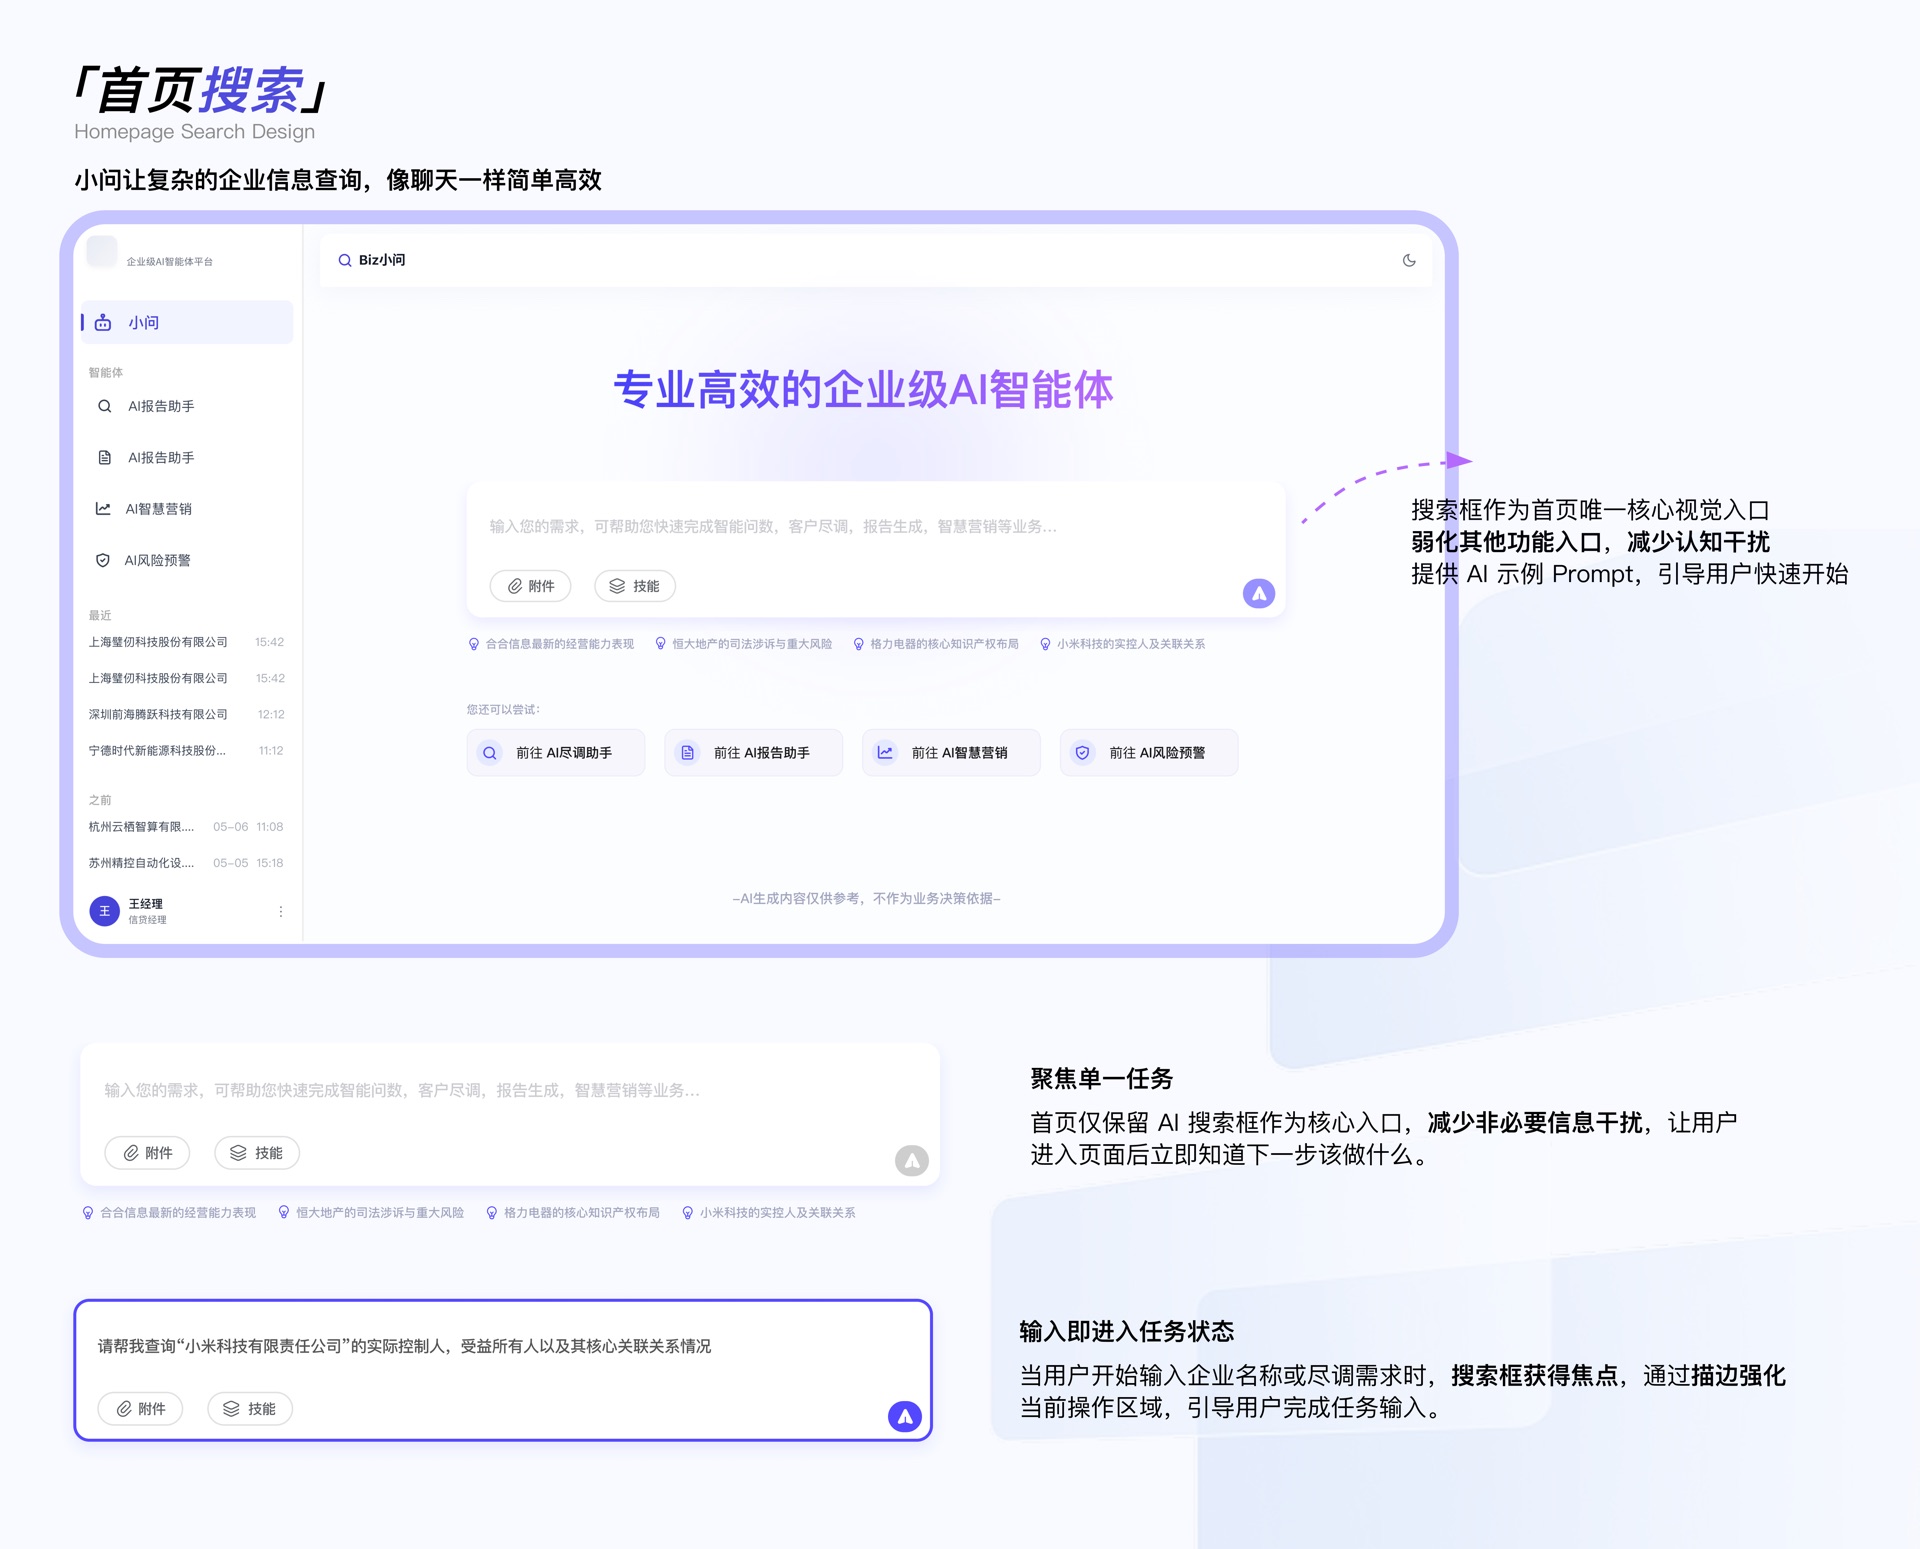The width and height of the screenshot is (1920, 1549).
Task: Click the headline 专业高效的企业级AI智能体
Action: (x=864, y=390)
